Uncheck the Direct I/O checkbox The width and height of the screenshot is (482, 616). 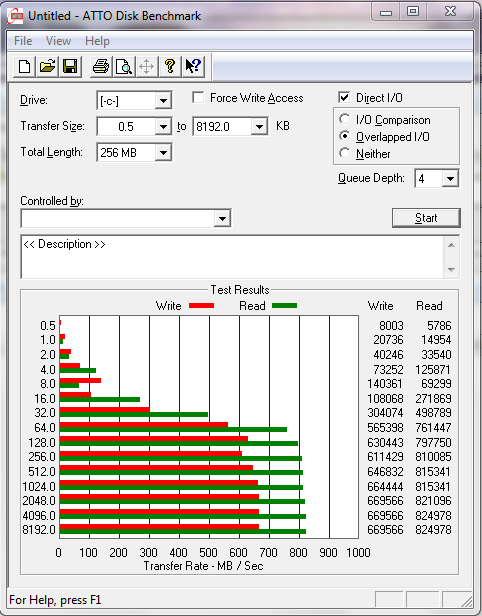344,97
